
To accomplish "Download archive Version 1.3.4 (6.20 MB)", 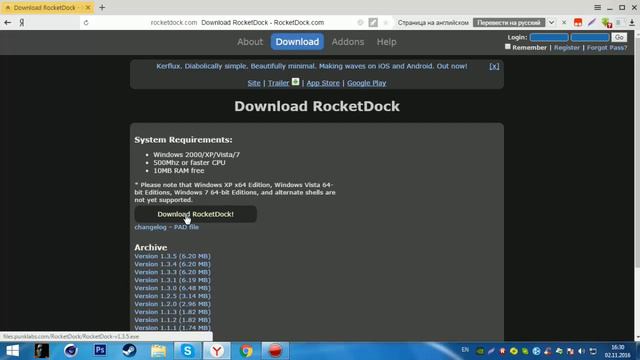I will click(x=172, y=264).
